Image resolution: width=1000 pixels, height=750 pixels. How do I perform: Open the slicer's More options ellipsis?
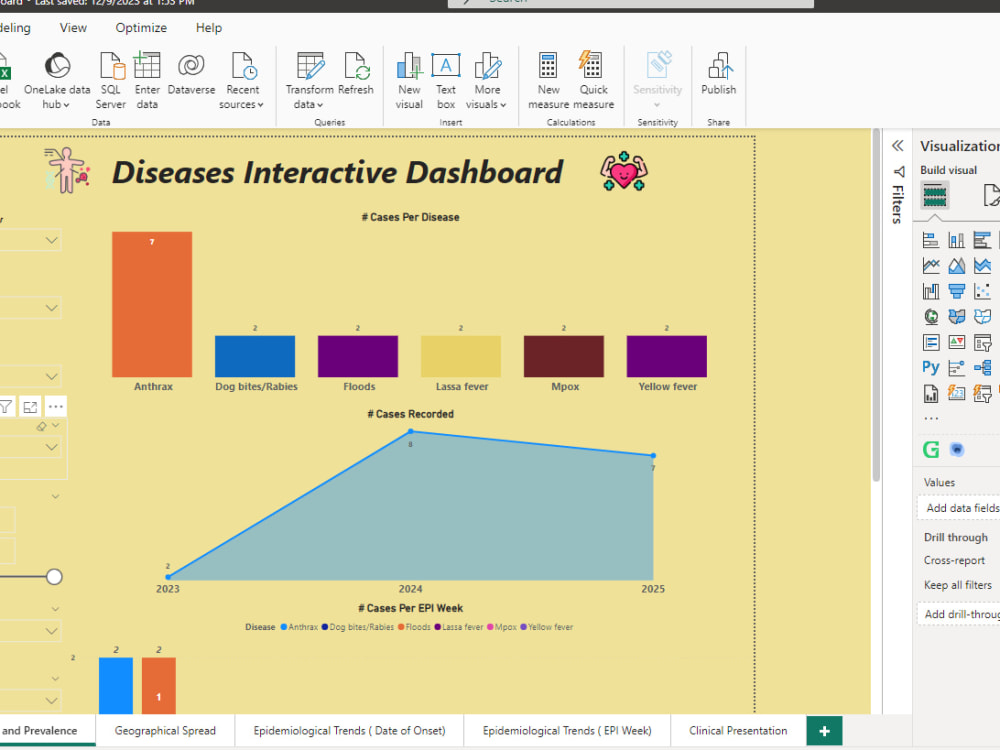[x=55, y=406]
